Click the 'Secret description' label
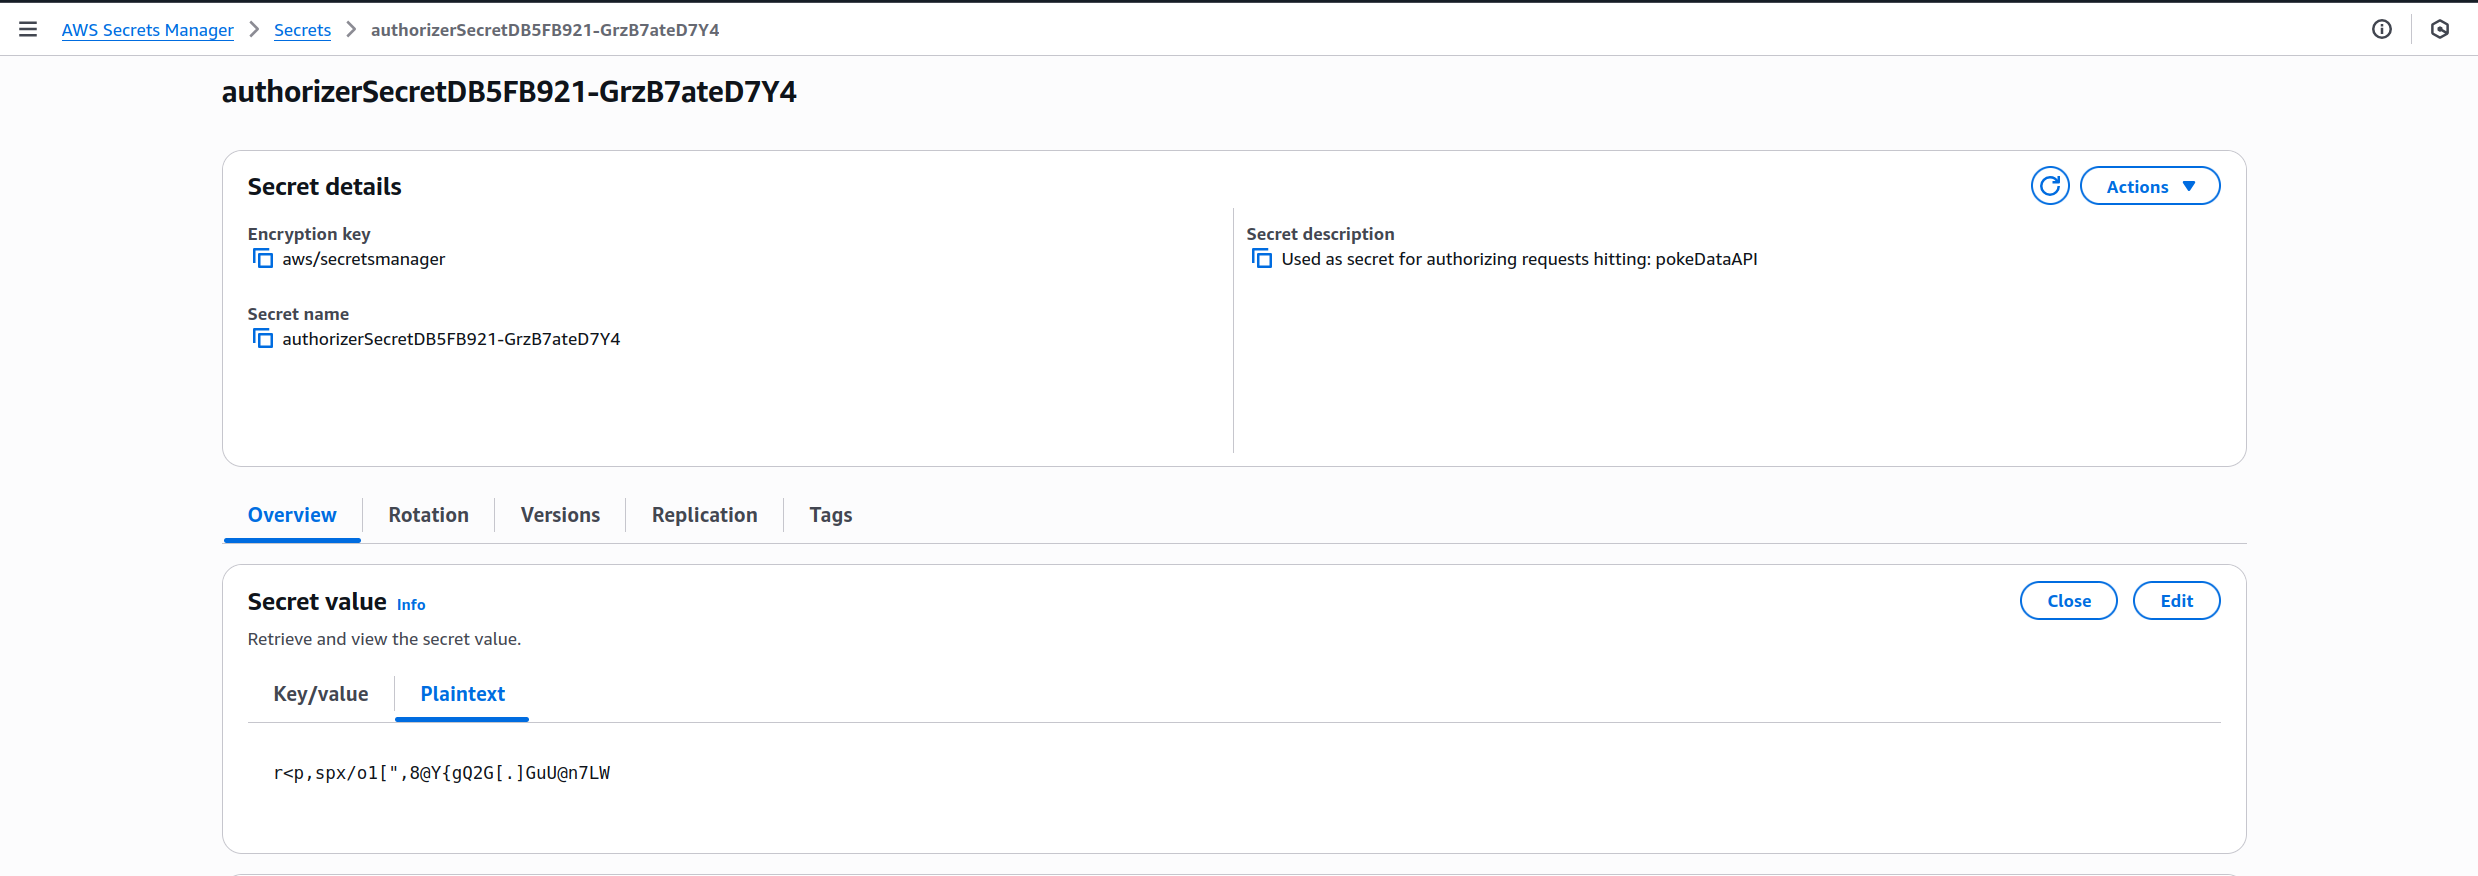2478x876 pixels. (1320, 234)
